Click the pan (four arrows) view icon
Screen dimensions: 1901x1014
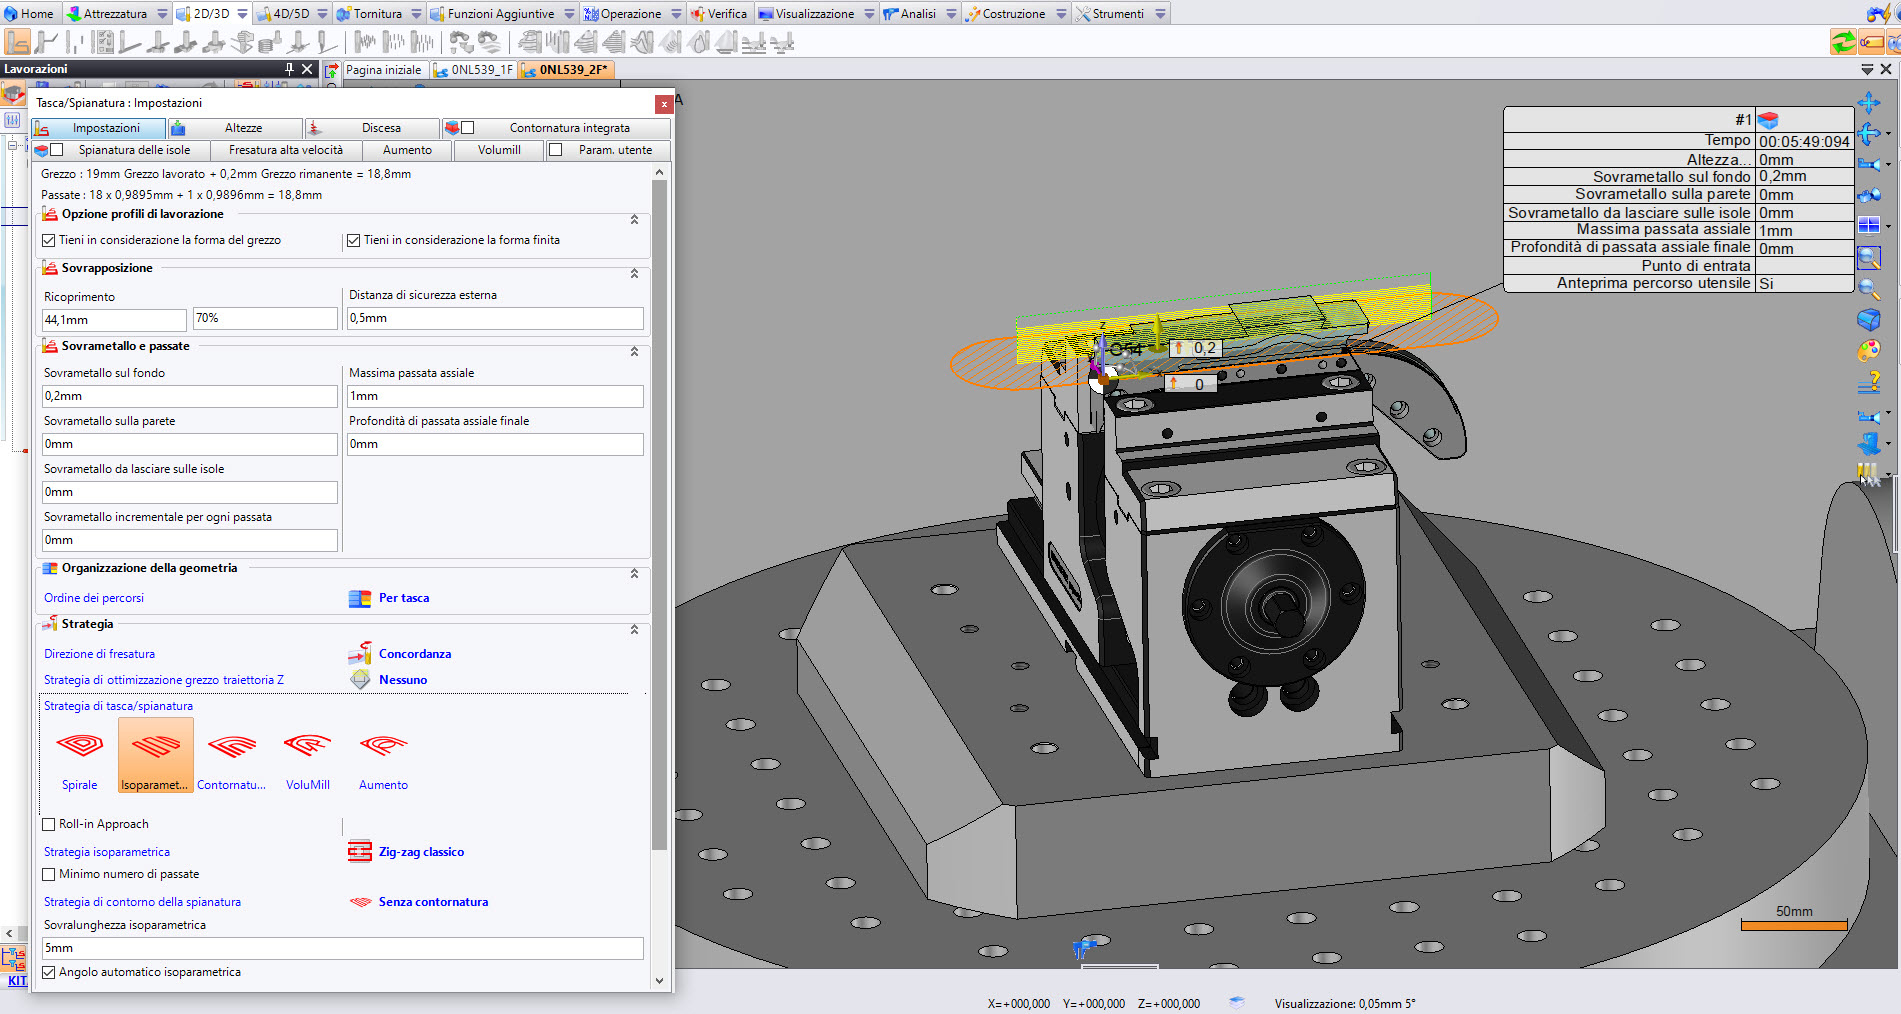click(1868, 103)
